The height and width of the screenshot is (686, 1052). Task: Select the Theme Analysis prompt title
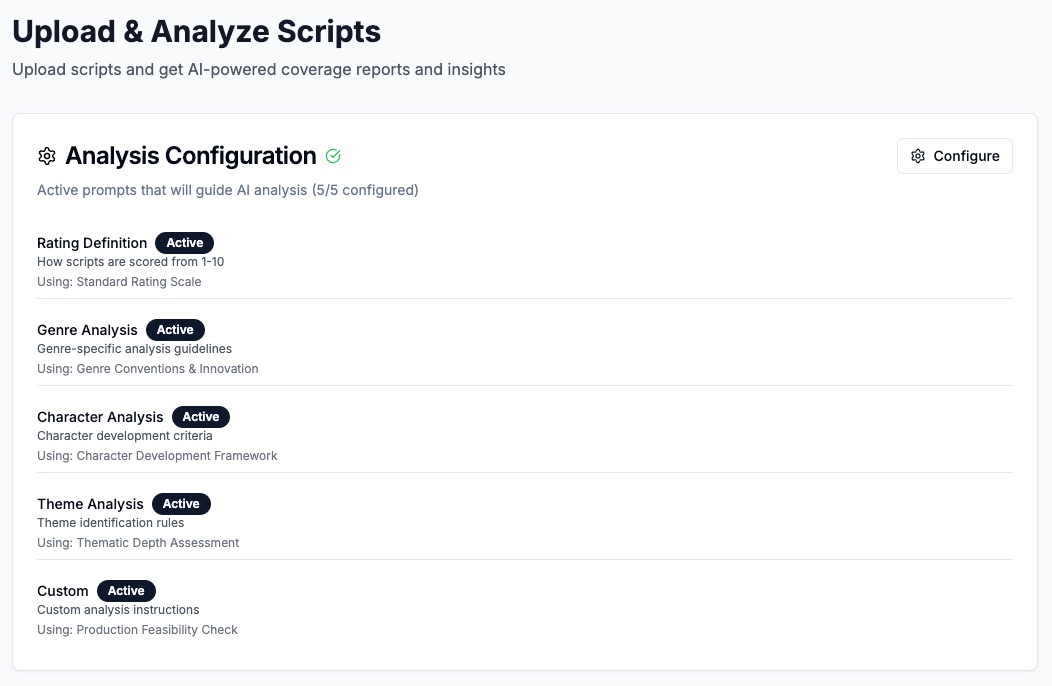click(90, 504)
